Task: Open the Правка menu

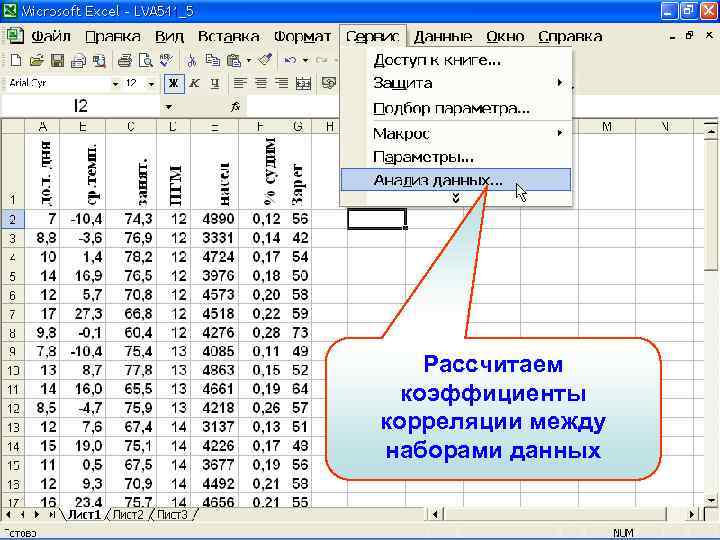Action: 113,36
